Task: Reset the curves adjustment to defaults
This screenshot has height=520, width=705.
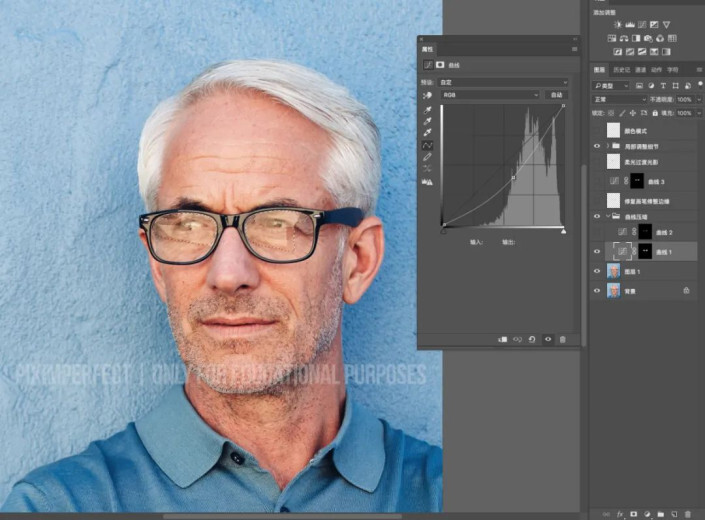Action: 532,339
